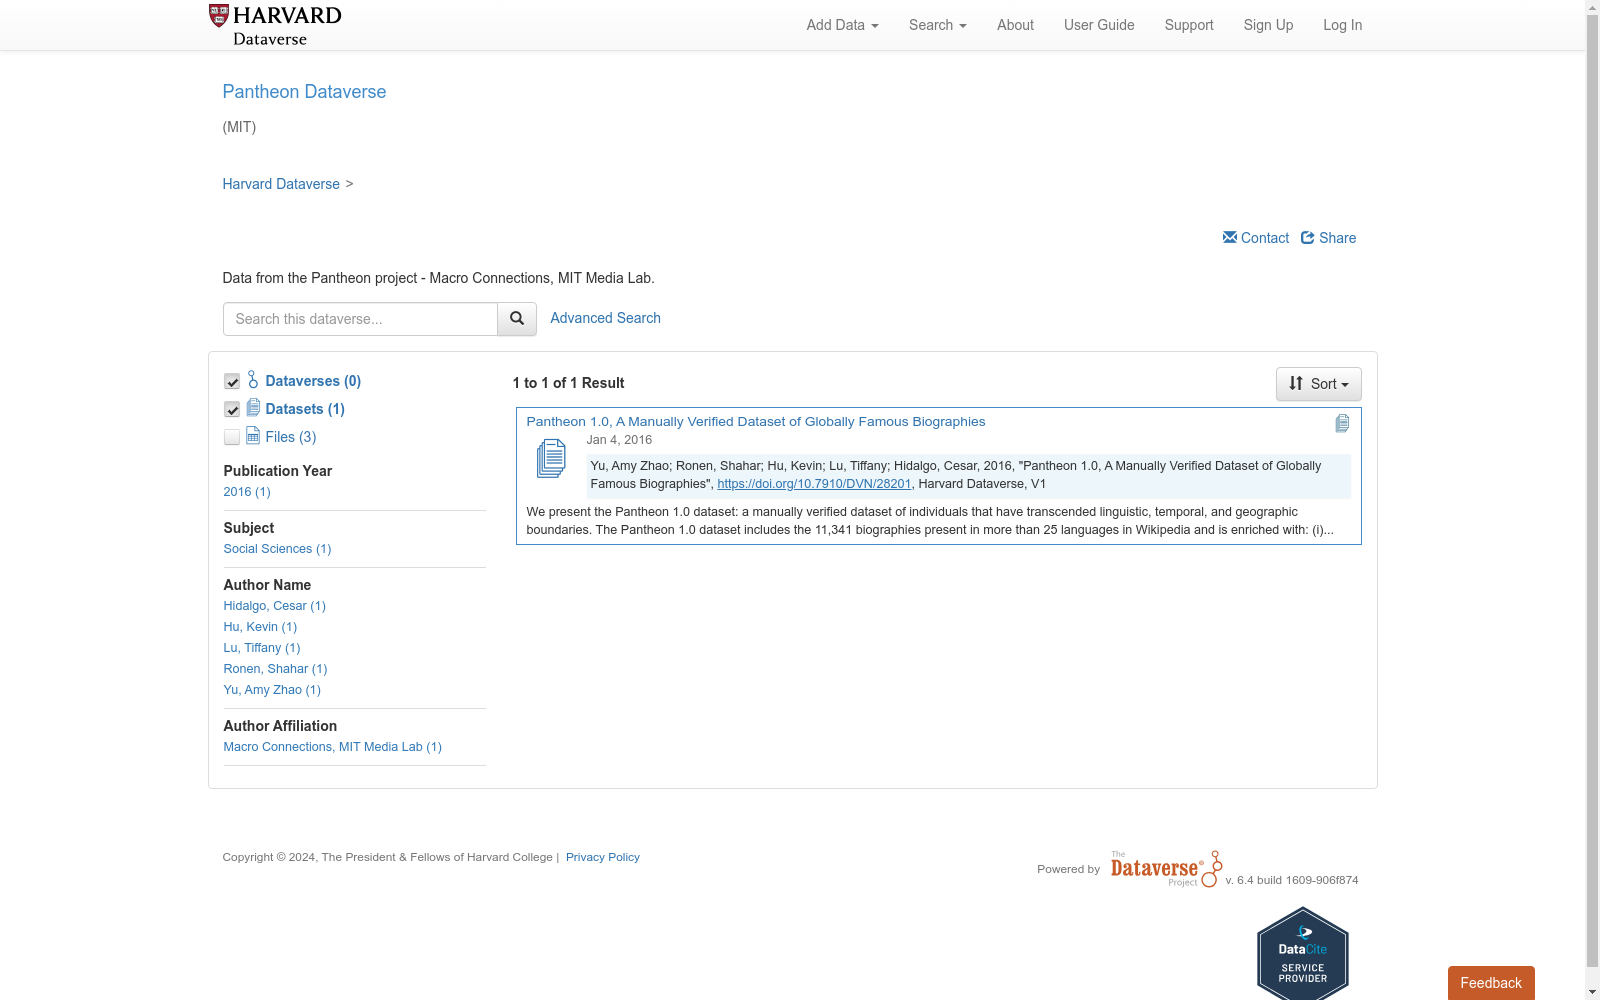
Task: Click the dataset description paragraph
Action: (x=930, y=521)
